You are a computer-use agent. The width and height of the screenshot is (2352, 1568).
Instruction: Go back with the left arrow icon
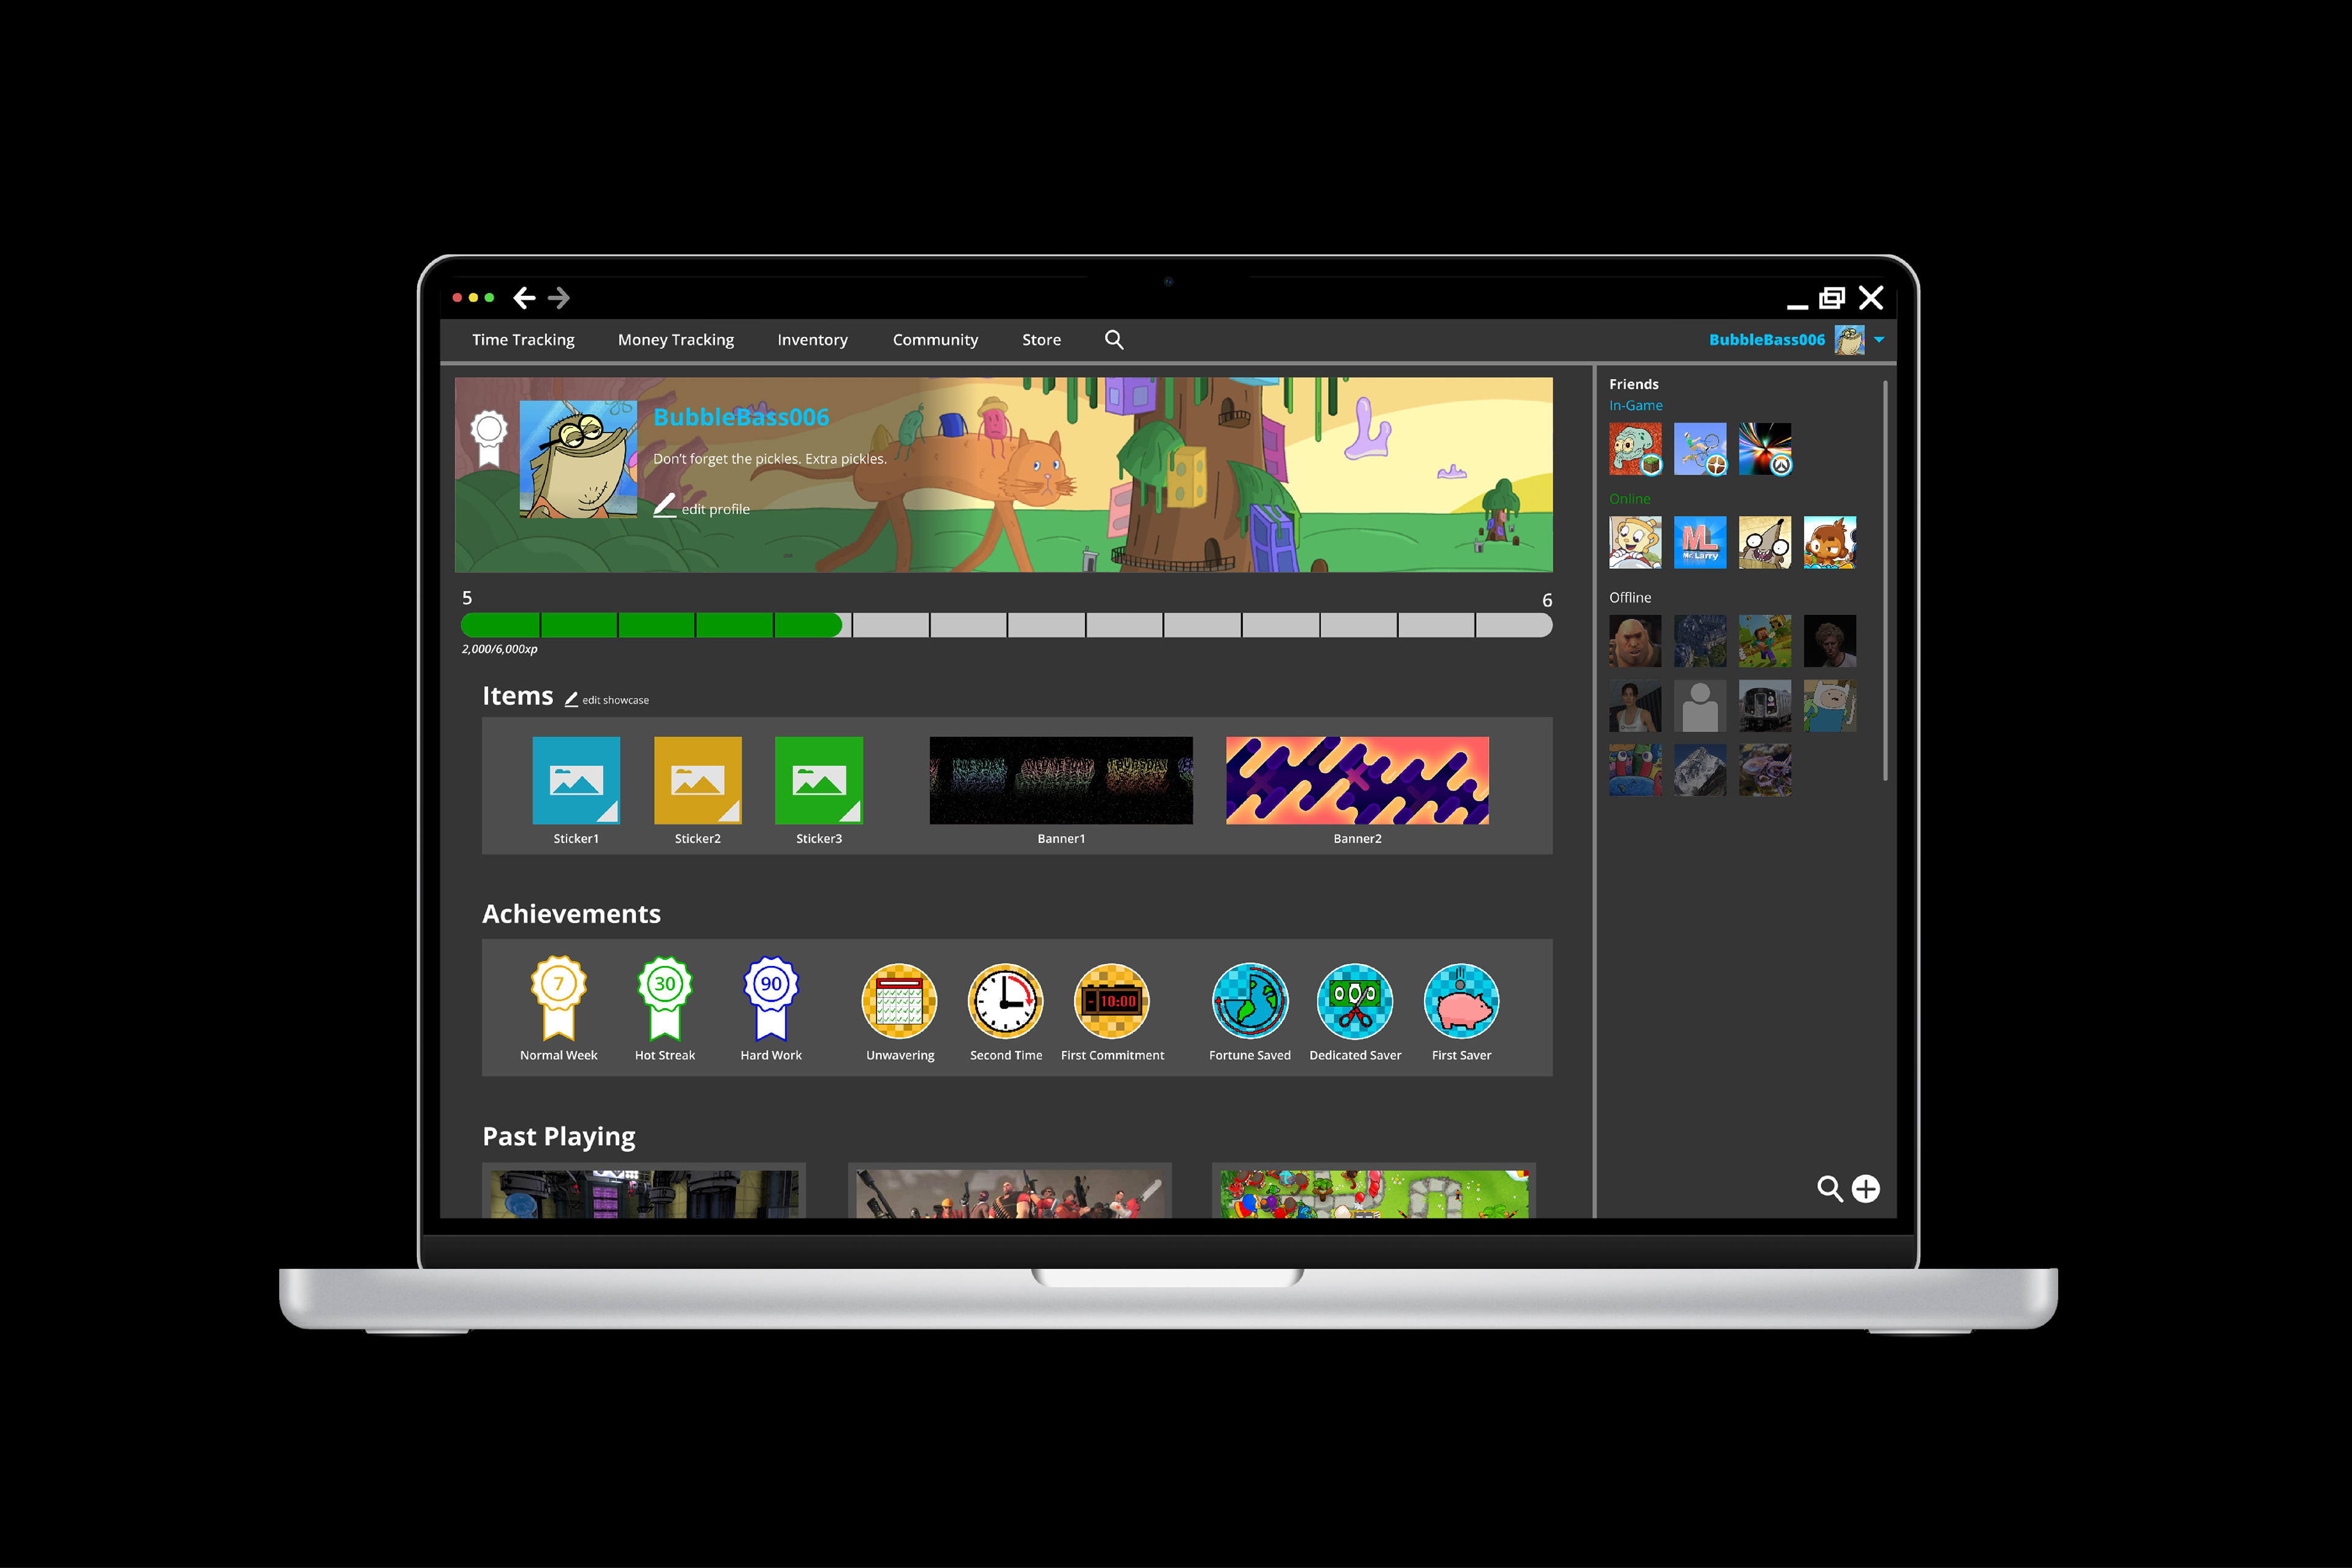(524, 298)
